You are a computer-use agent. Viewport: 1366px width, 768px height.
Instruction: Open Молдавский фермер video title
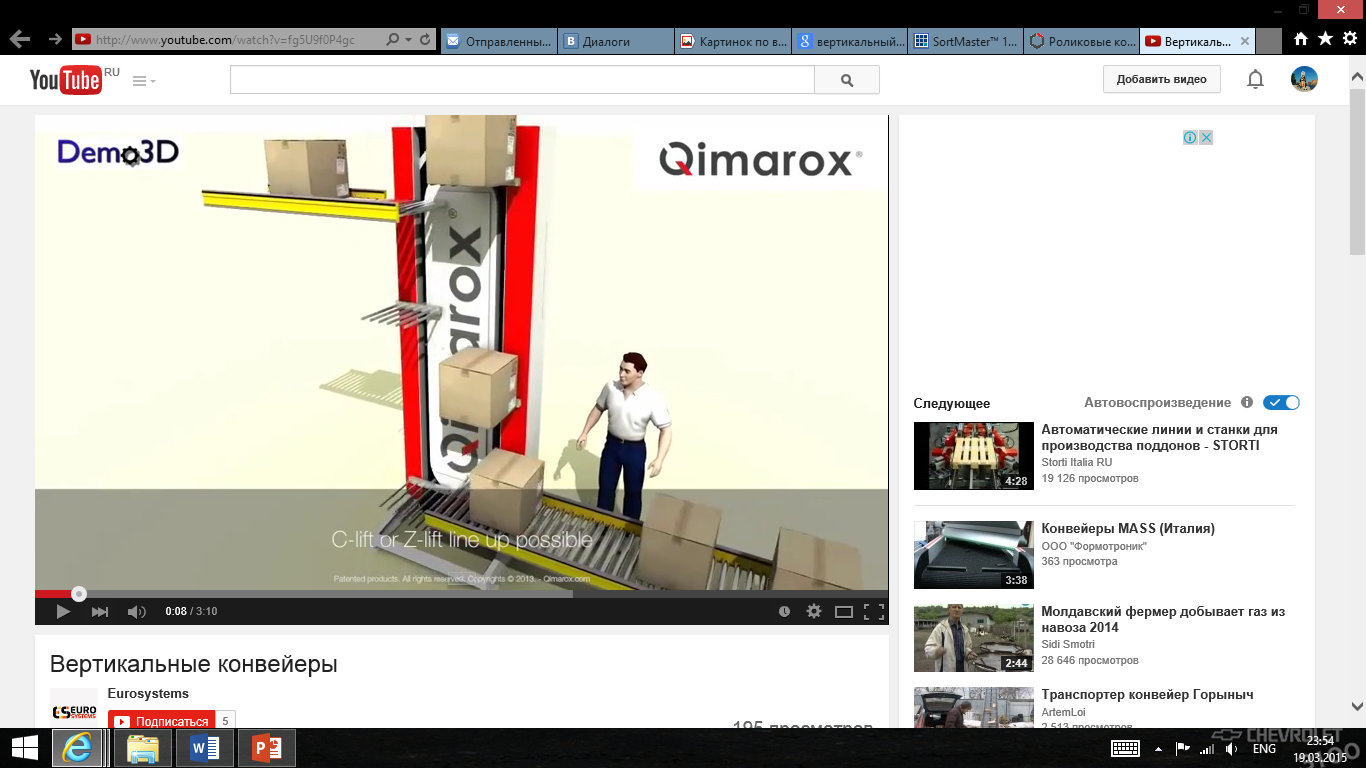(x=1163, y=619)
